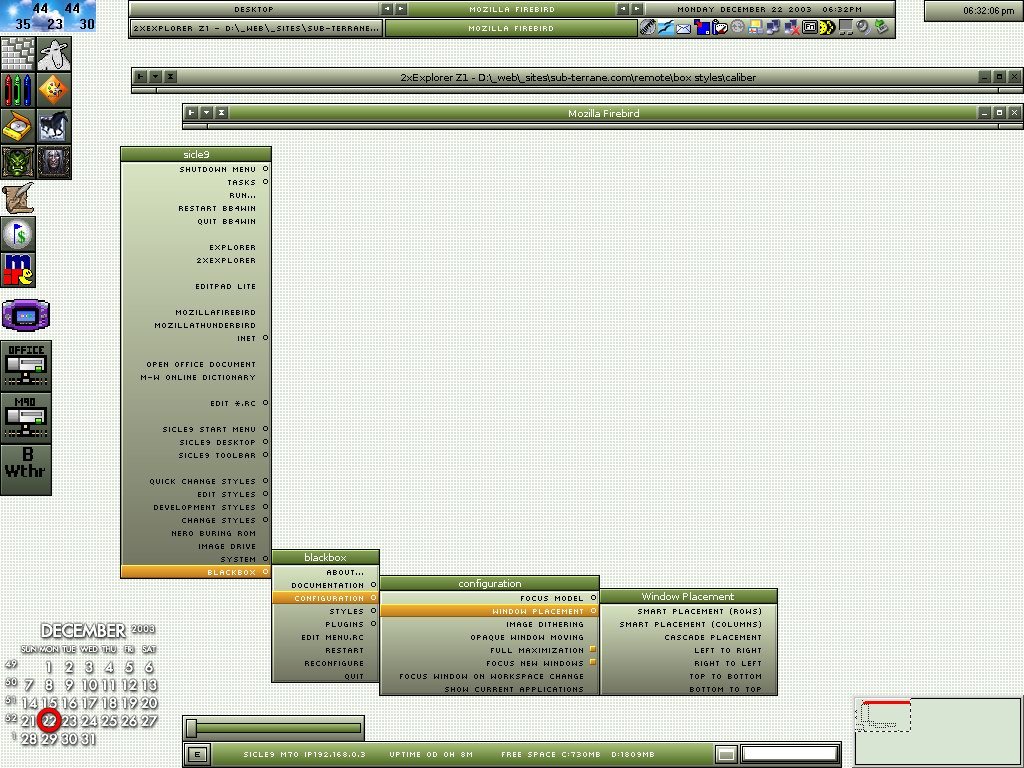Click the Mozilla Firebird taskbar button
1024x768 pixels.
click(x=511, y=29)
